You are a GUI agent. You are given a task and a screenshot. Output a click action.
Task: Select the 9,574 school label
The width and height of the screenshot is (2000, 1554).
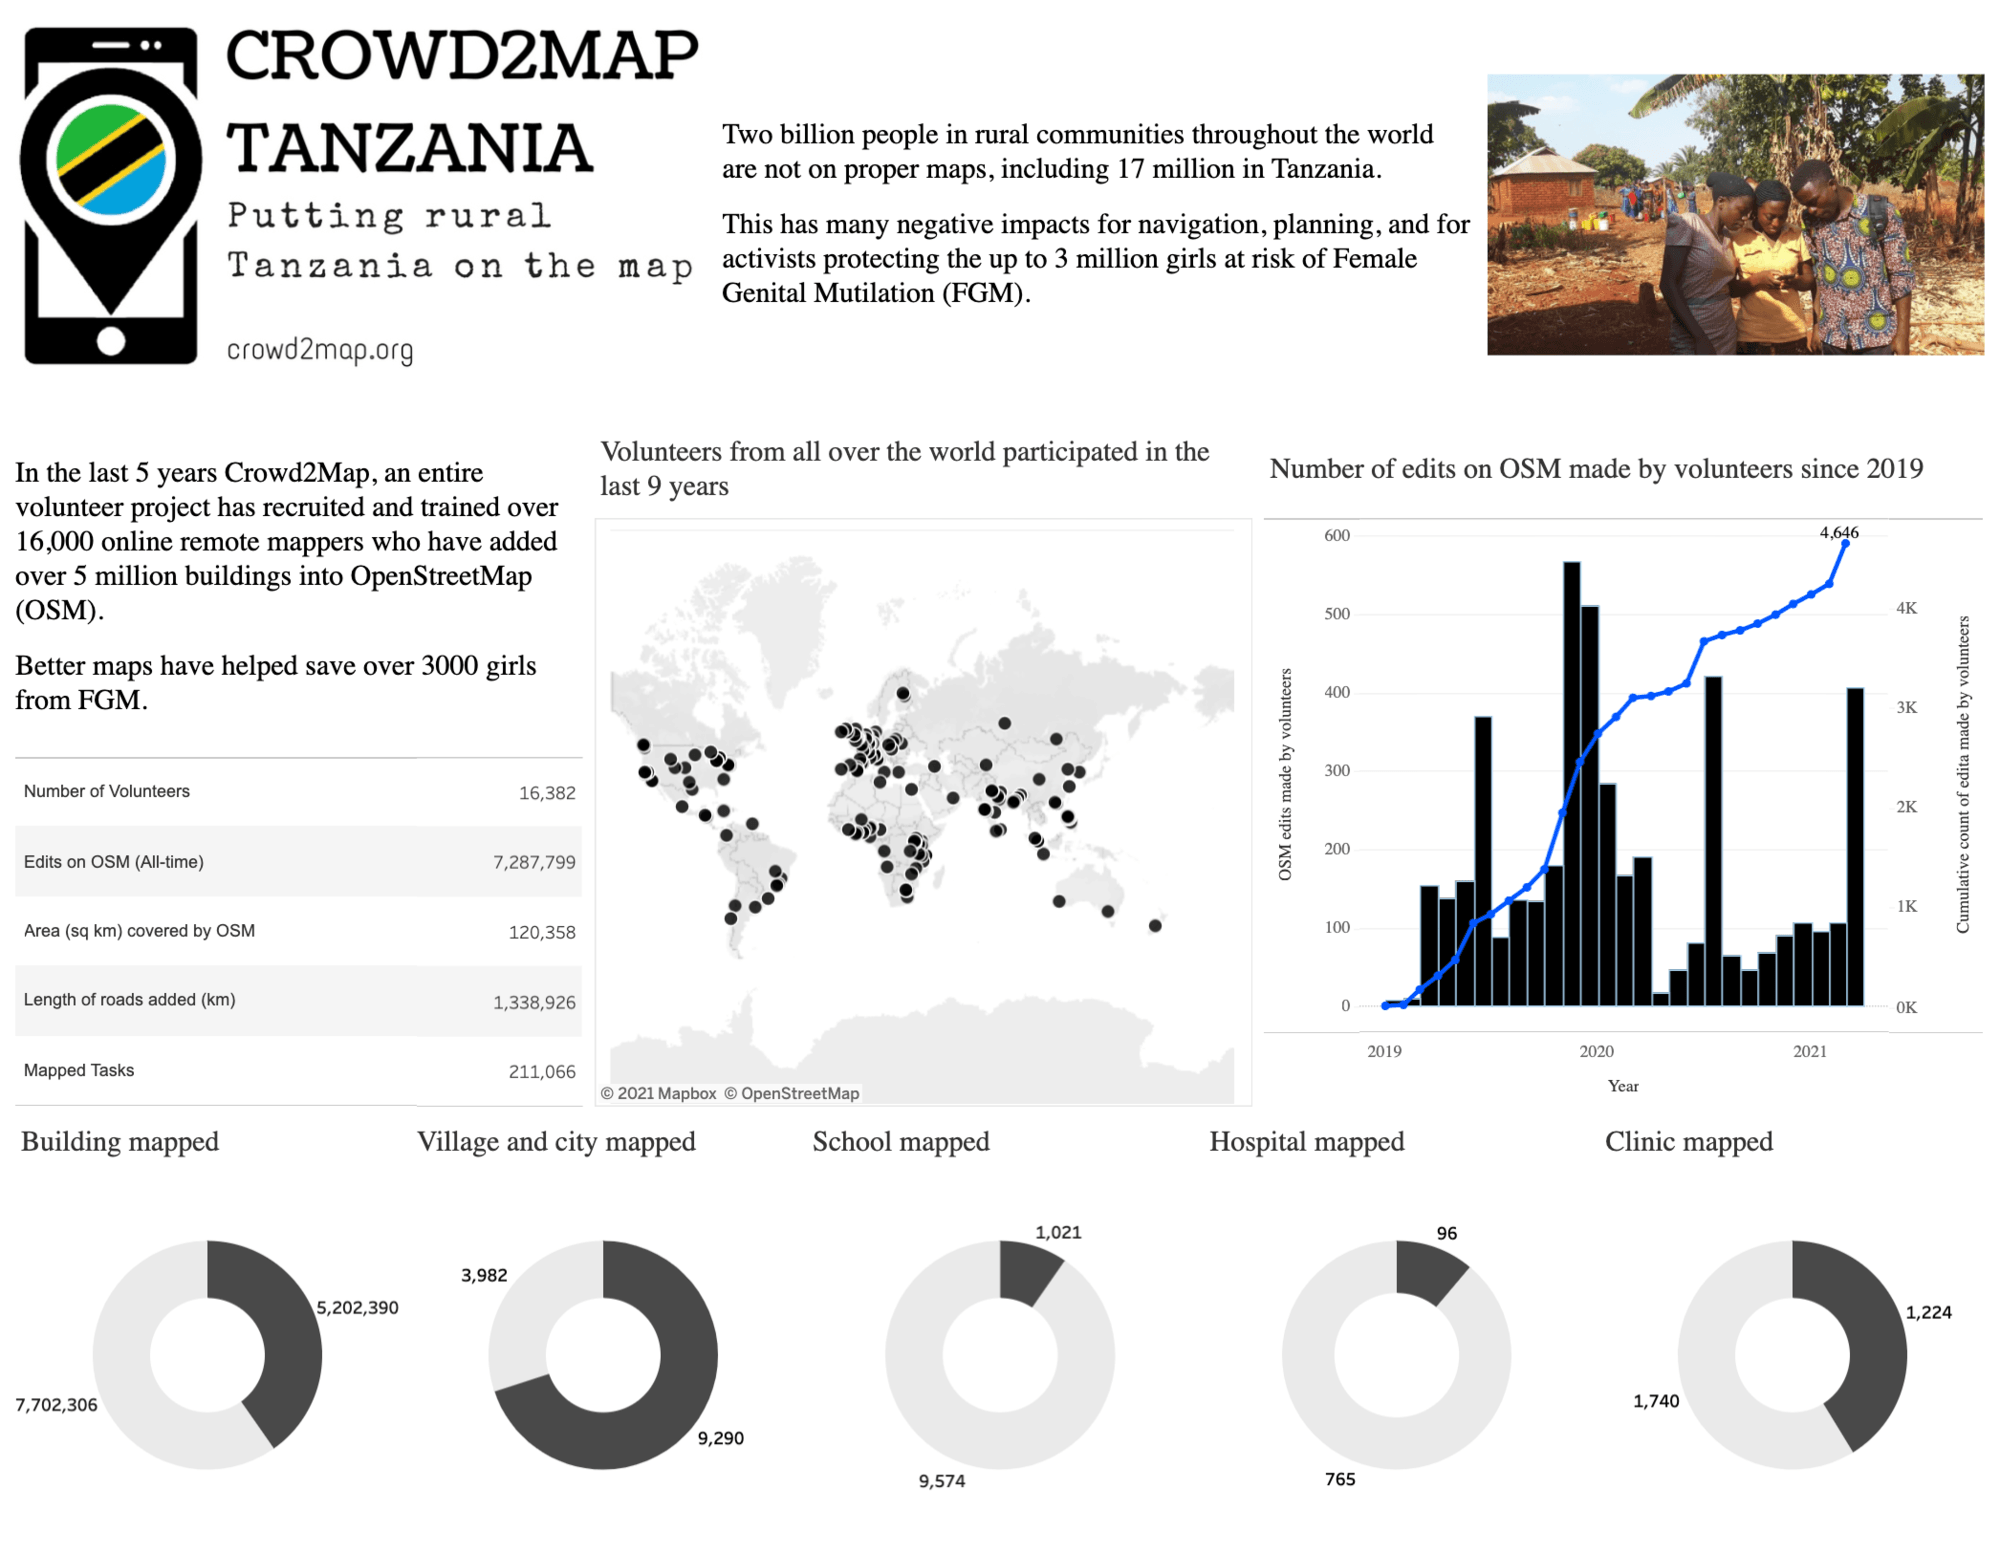pos(942,1481)
